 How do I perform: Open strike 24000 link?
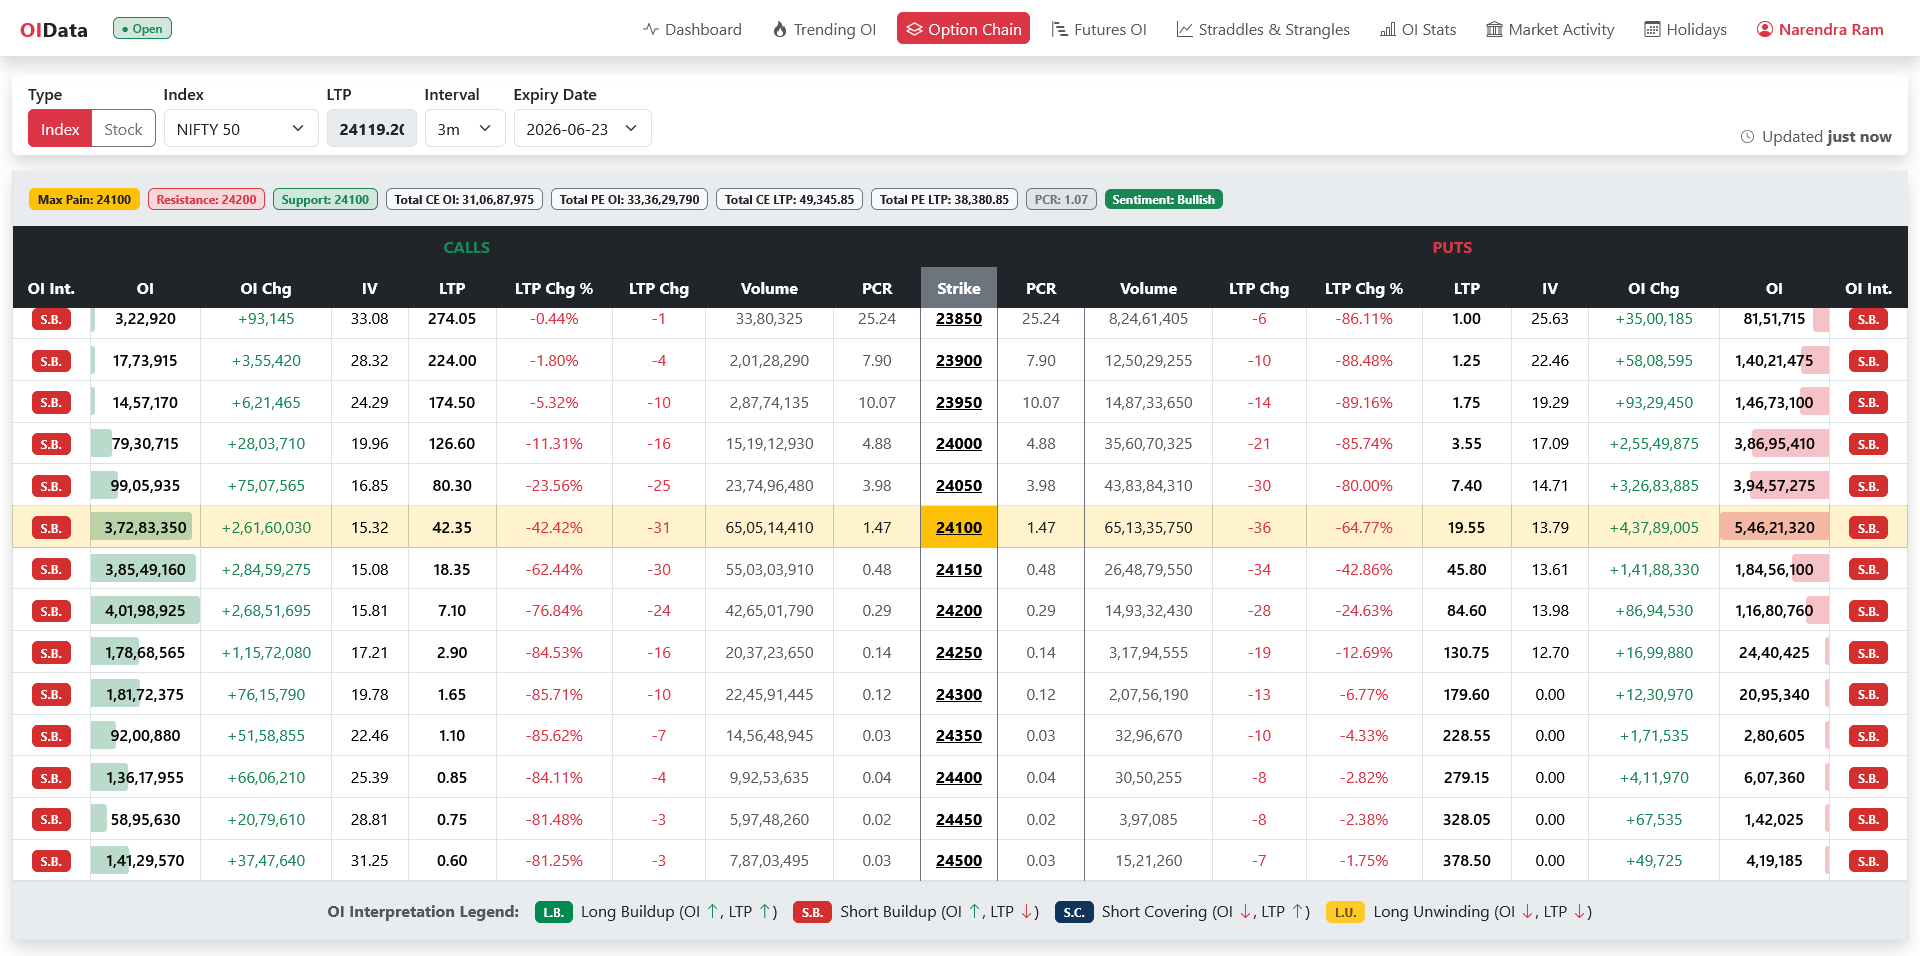tap(959, 444)
